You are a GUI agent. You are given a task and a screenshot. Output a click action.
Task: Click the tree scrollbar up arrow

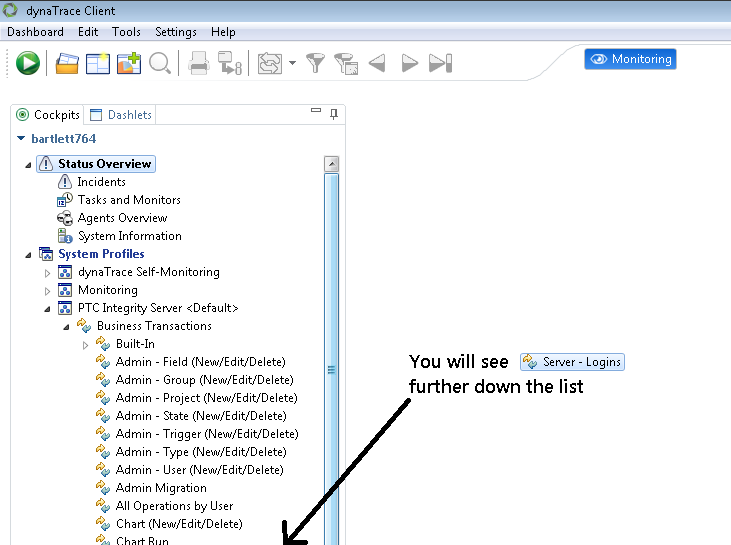pos(331,164)
